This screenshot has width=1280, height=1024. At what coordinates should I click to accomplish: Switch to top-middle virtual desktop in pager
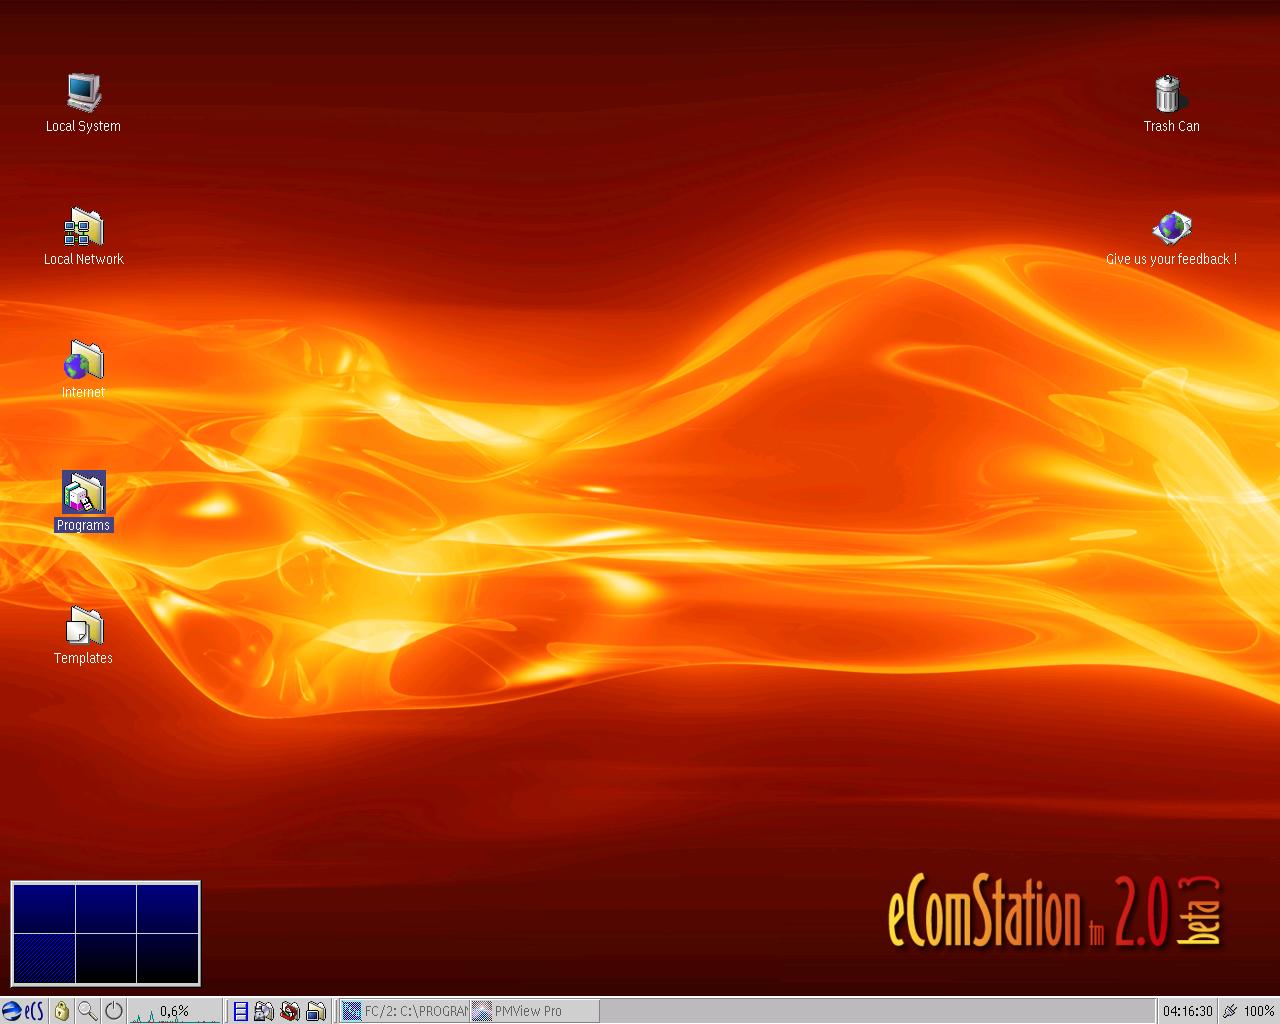click(x=106, y=908)
